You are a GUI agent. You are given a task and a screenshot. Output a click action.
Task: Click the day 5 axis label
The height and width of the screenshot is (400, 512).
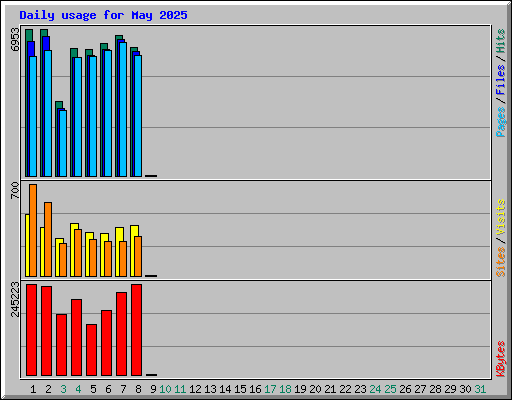(x=93, y=389)
